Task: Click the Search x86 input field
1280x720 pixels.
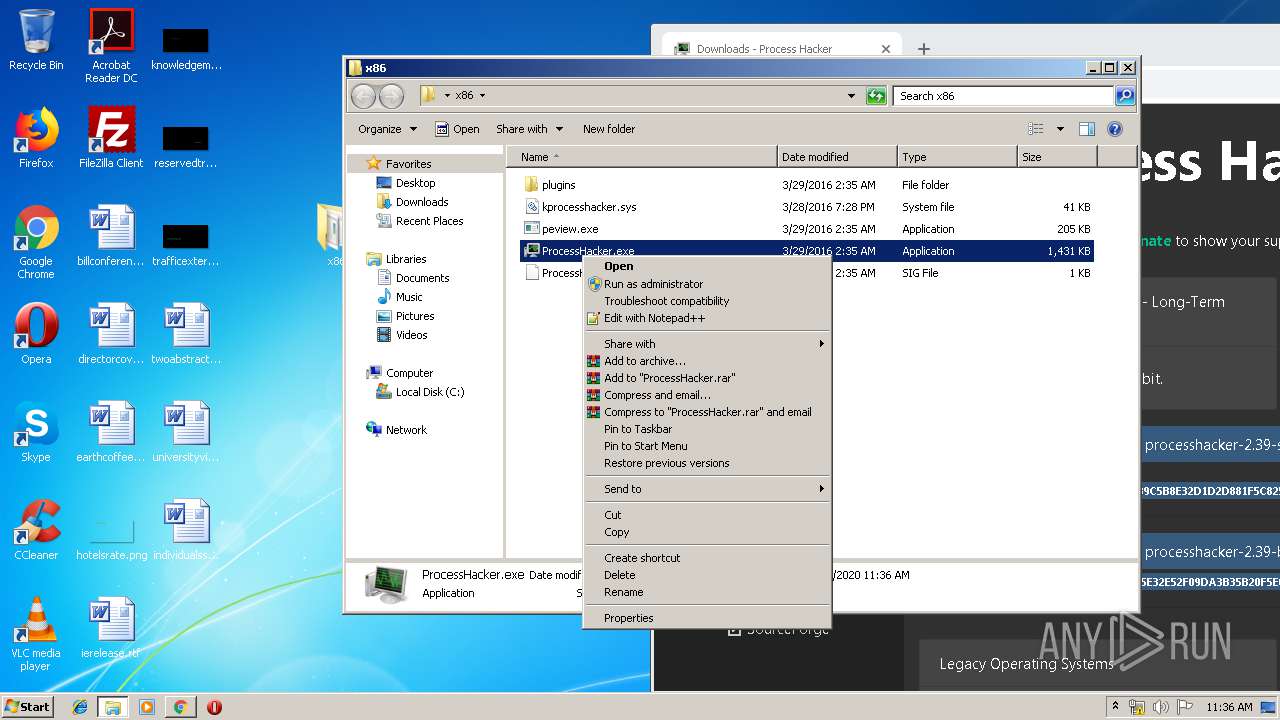Action: point(1003,96)
